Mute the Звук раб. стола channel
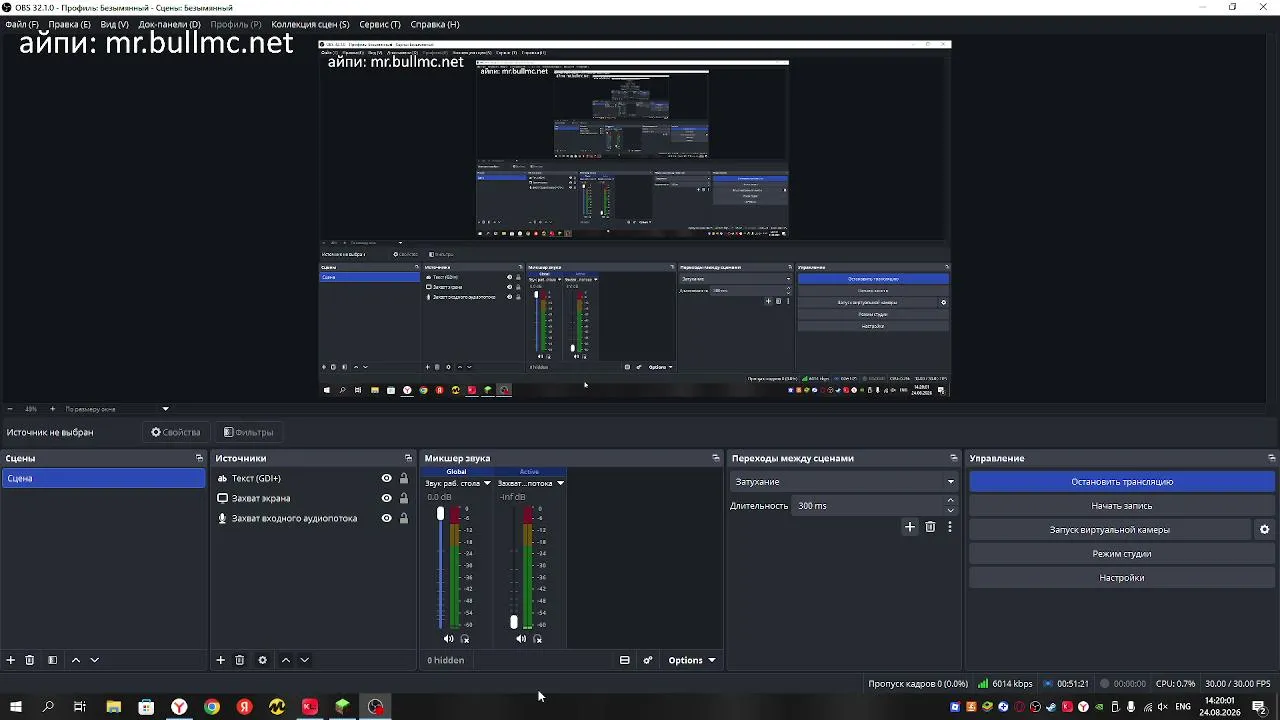1280x720 pixels. coord(448,639)
